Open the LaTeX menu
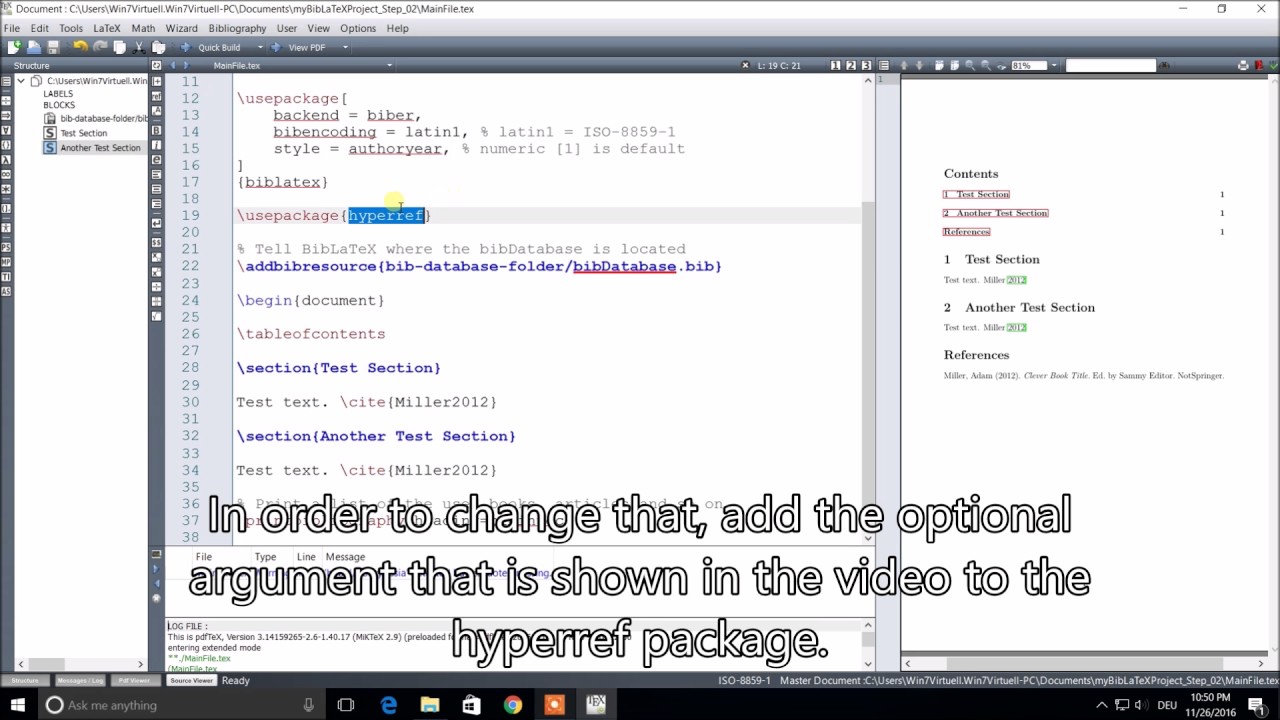1280x720 pixels. (x=107, y=28)
